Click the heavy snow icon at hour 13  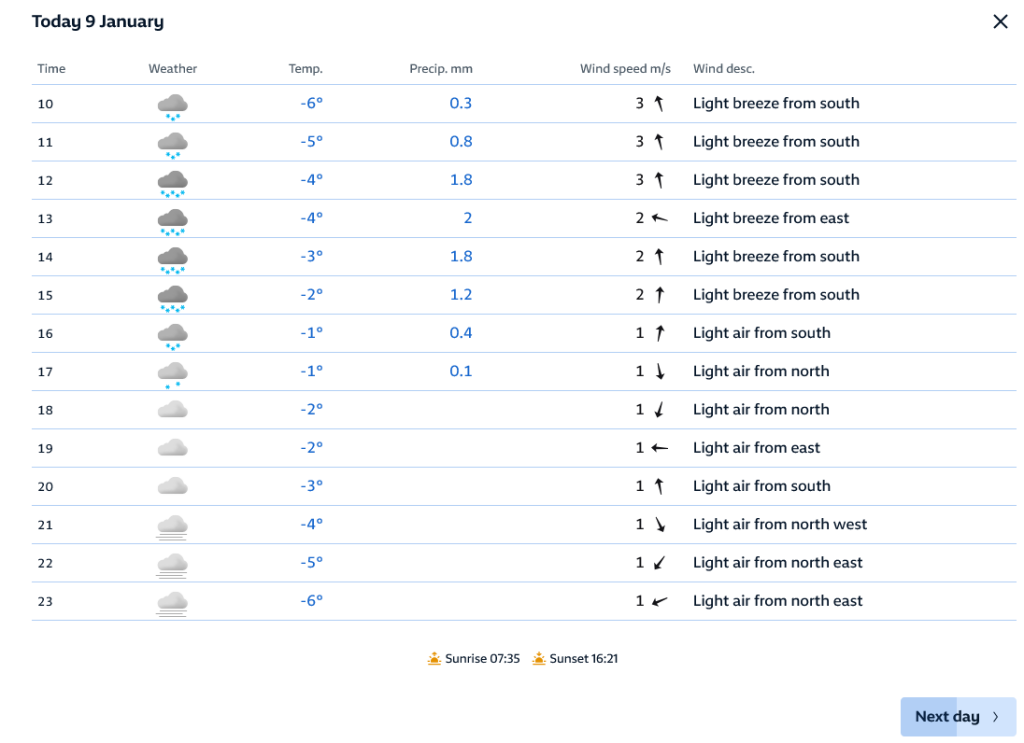[173, 219]
